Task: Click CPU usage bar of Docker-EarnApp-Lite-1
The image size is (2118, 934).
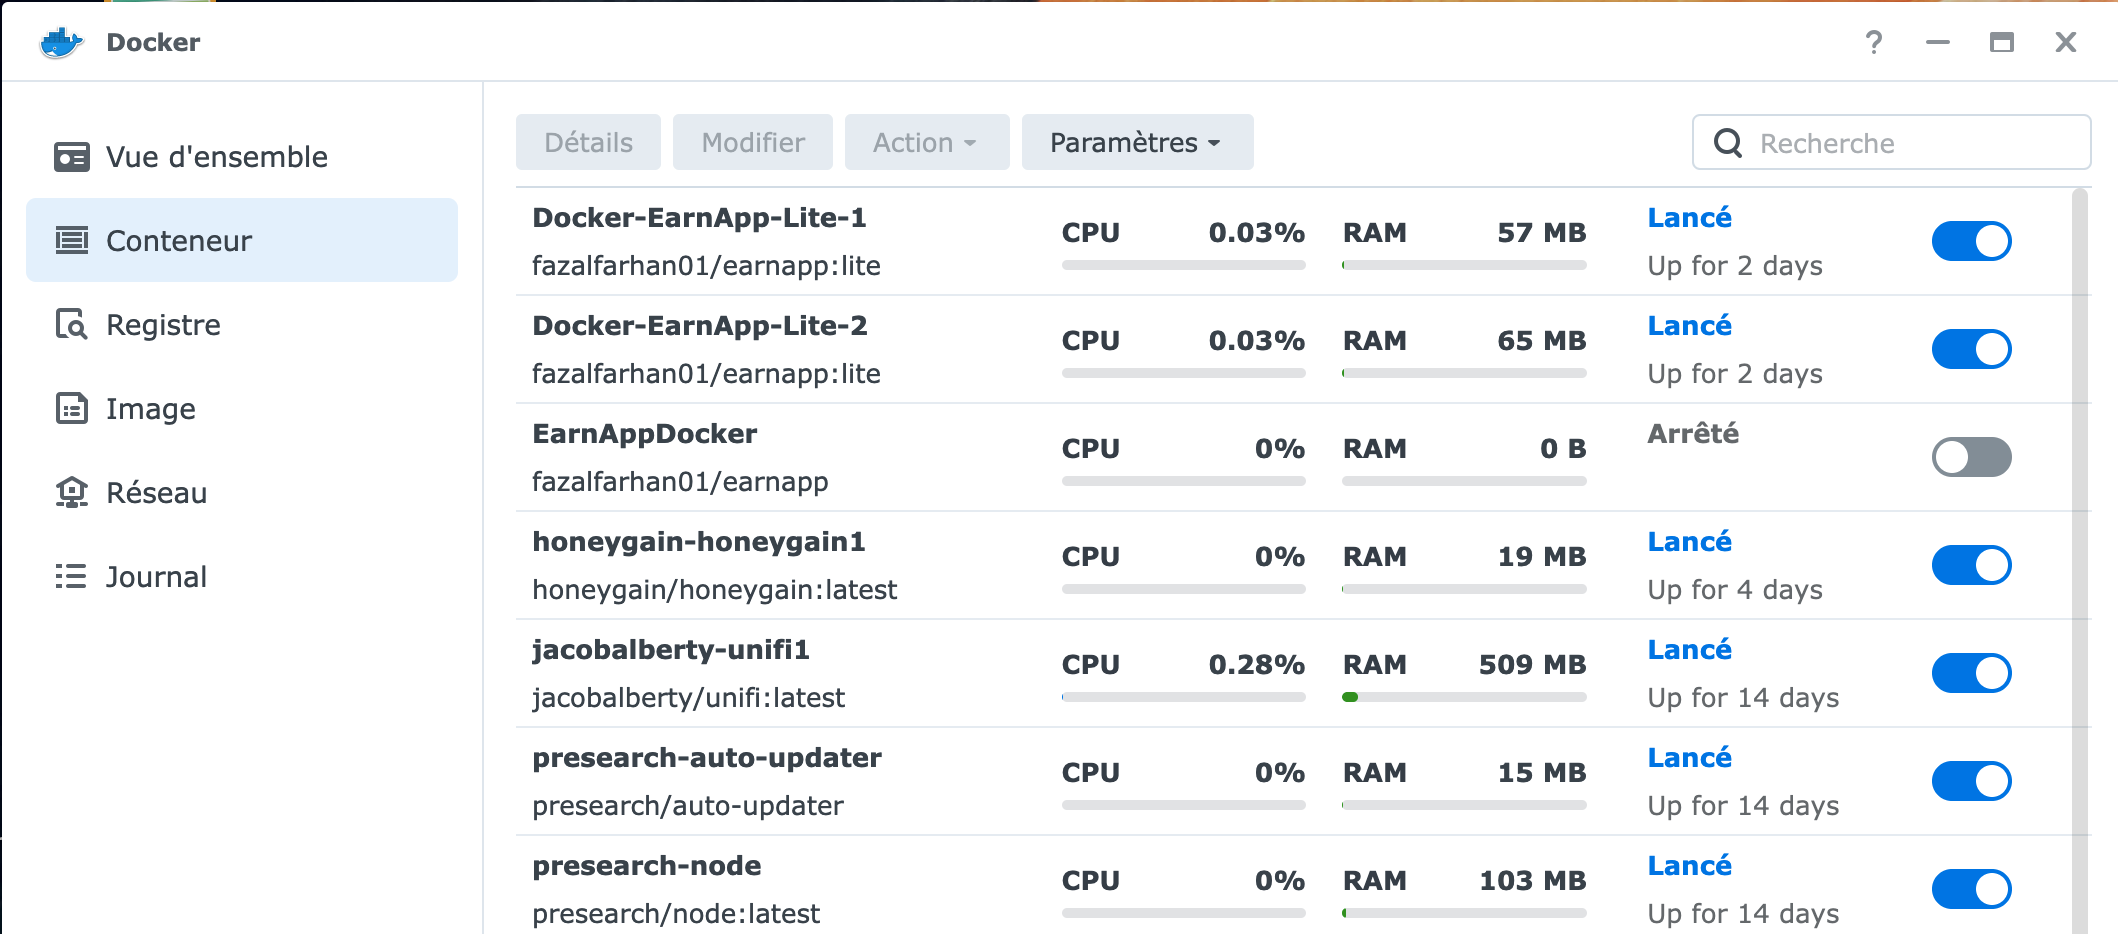Action: click(x=1183, y=265)
